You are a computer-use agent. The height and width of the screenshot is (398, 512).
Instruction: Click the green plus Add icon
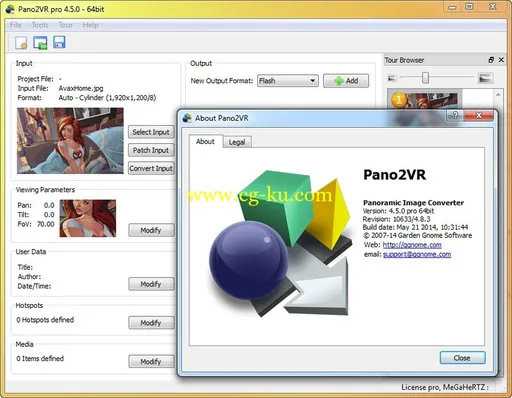[x=339, y=81]
